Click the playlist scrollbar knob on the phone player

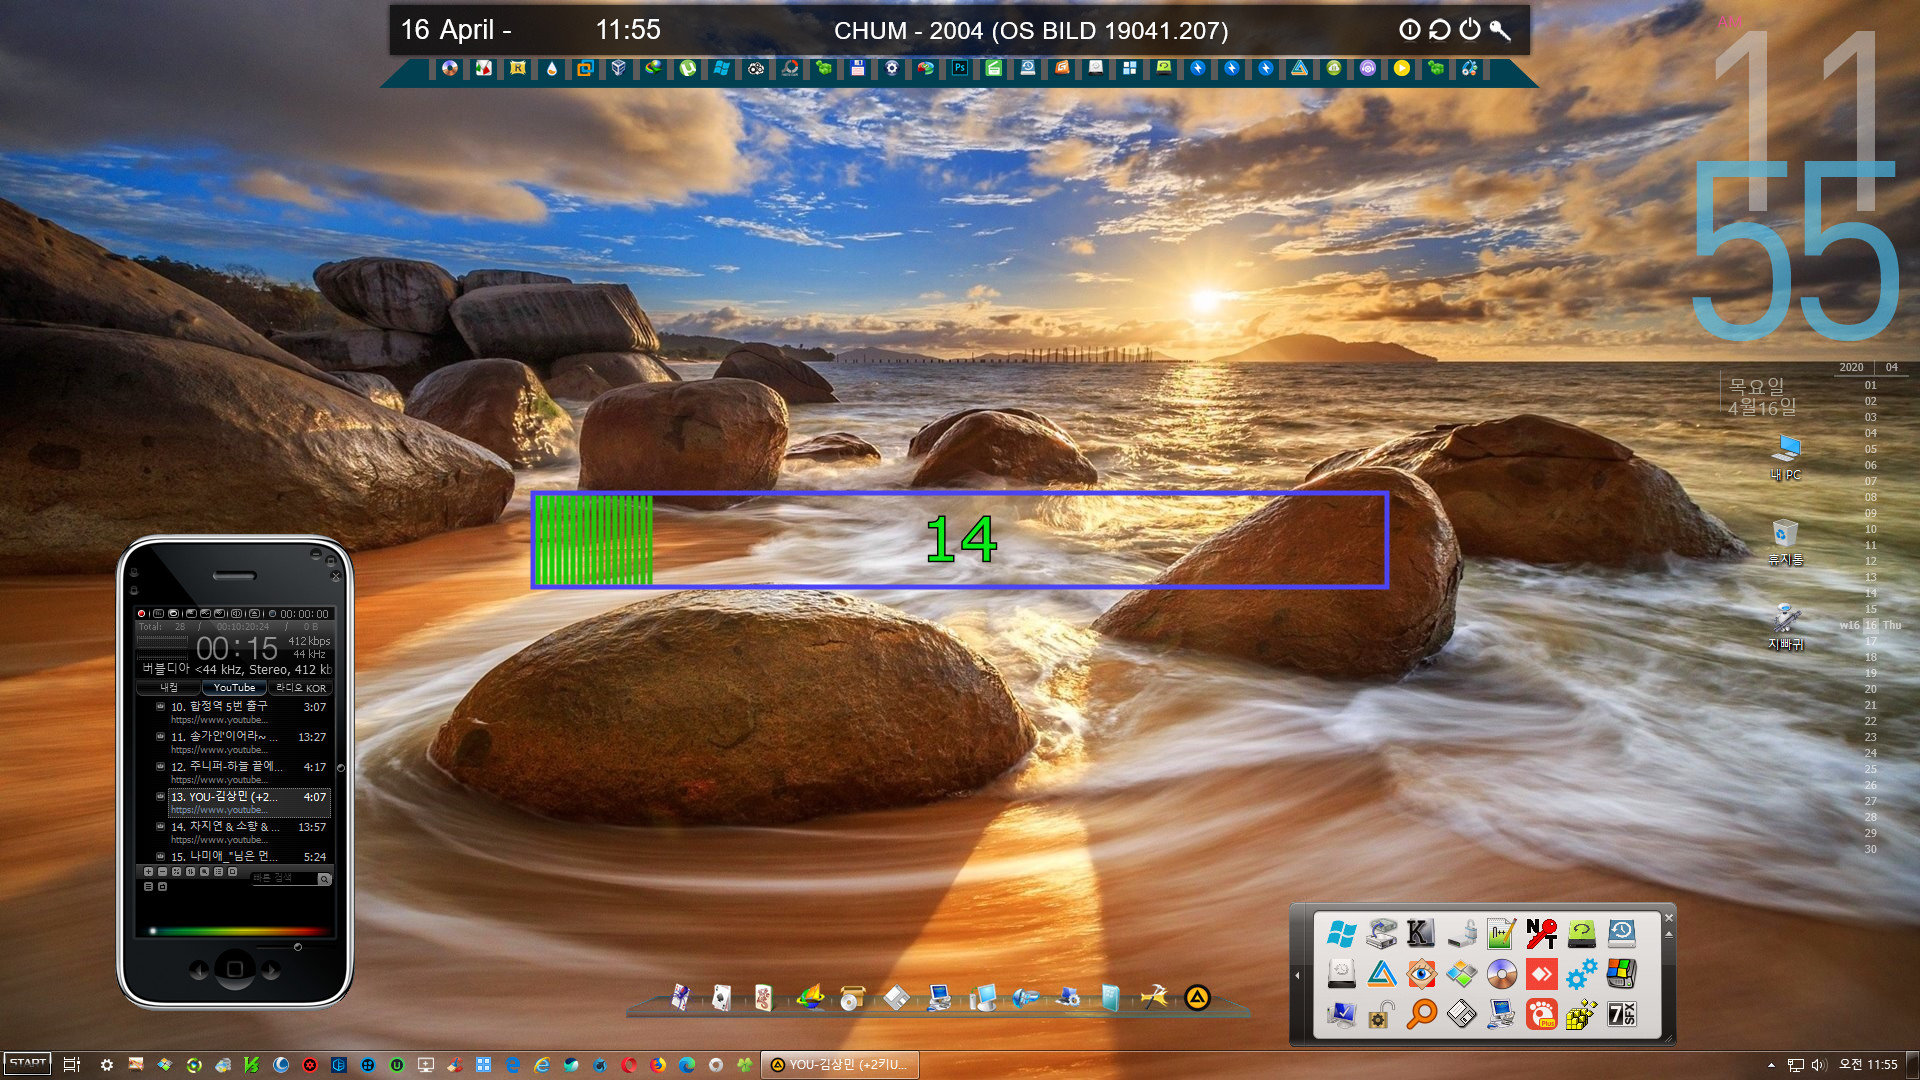click(x=341, y=768)
